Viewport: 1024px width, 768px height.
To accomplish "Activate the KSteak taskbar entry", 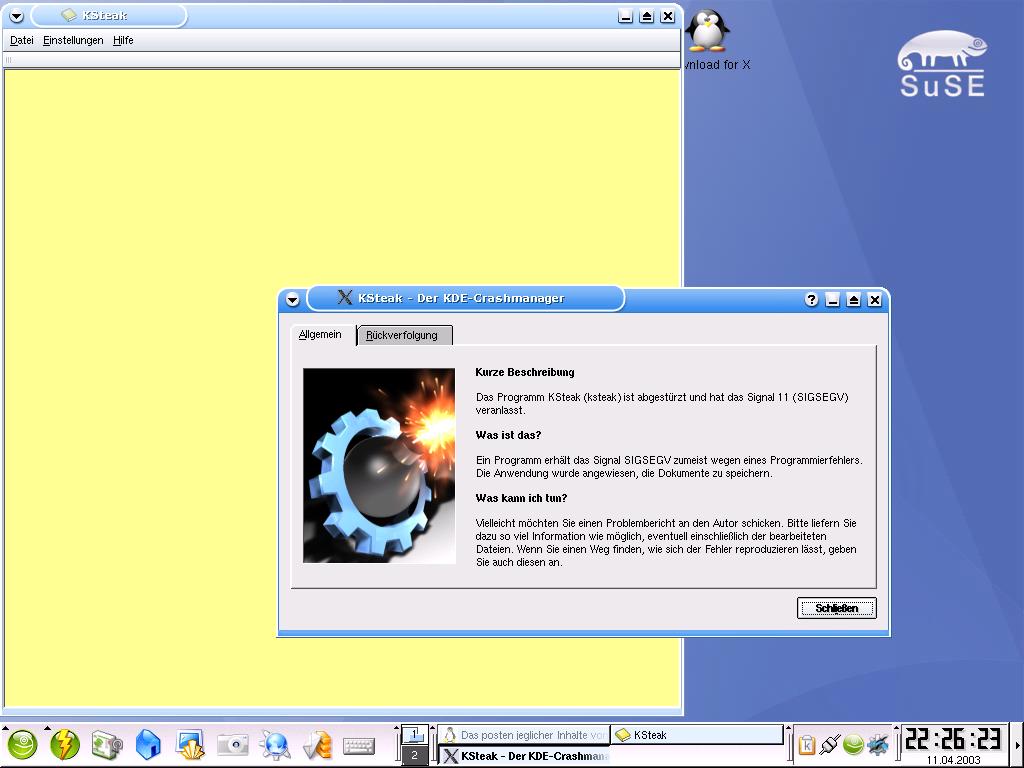I will tap(697, 735).
